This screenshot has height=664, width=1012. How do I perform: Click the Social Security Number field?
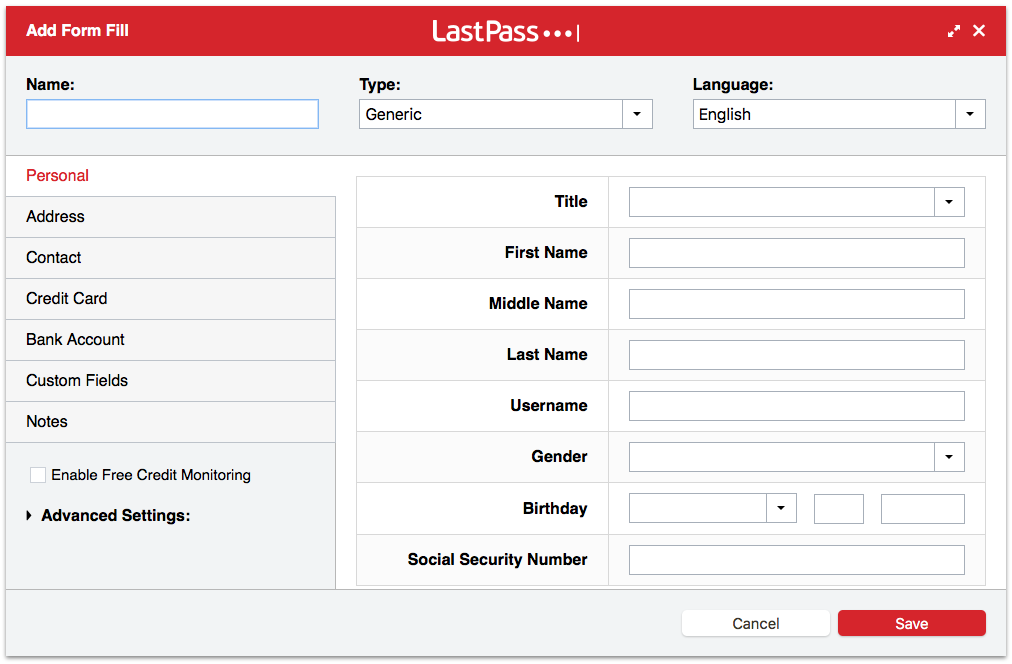pos(796,560)
